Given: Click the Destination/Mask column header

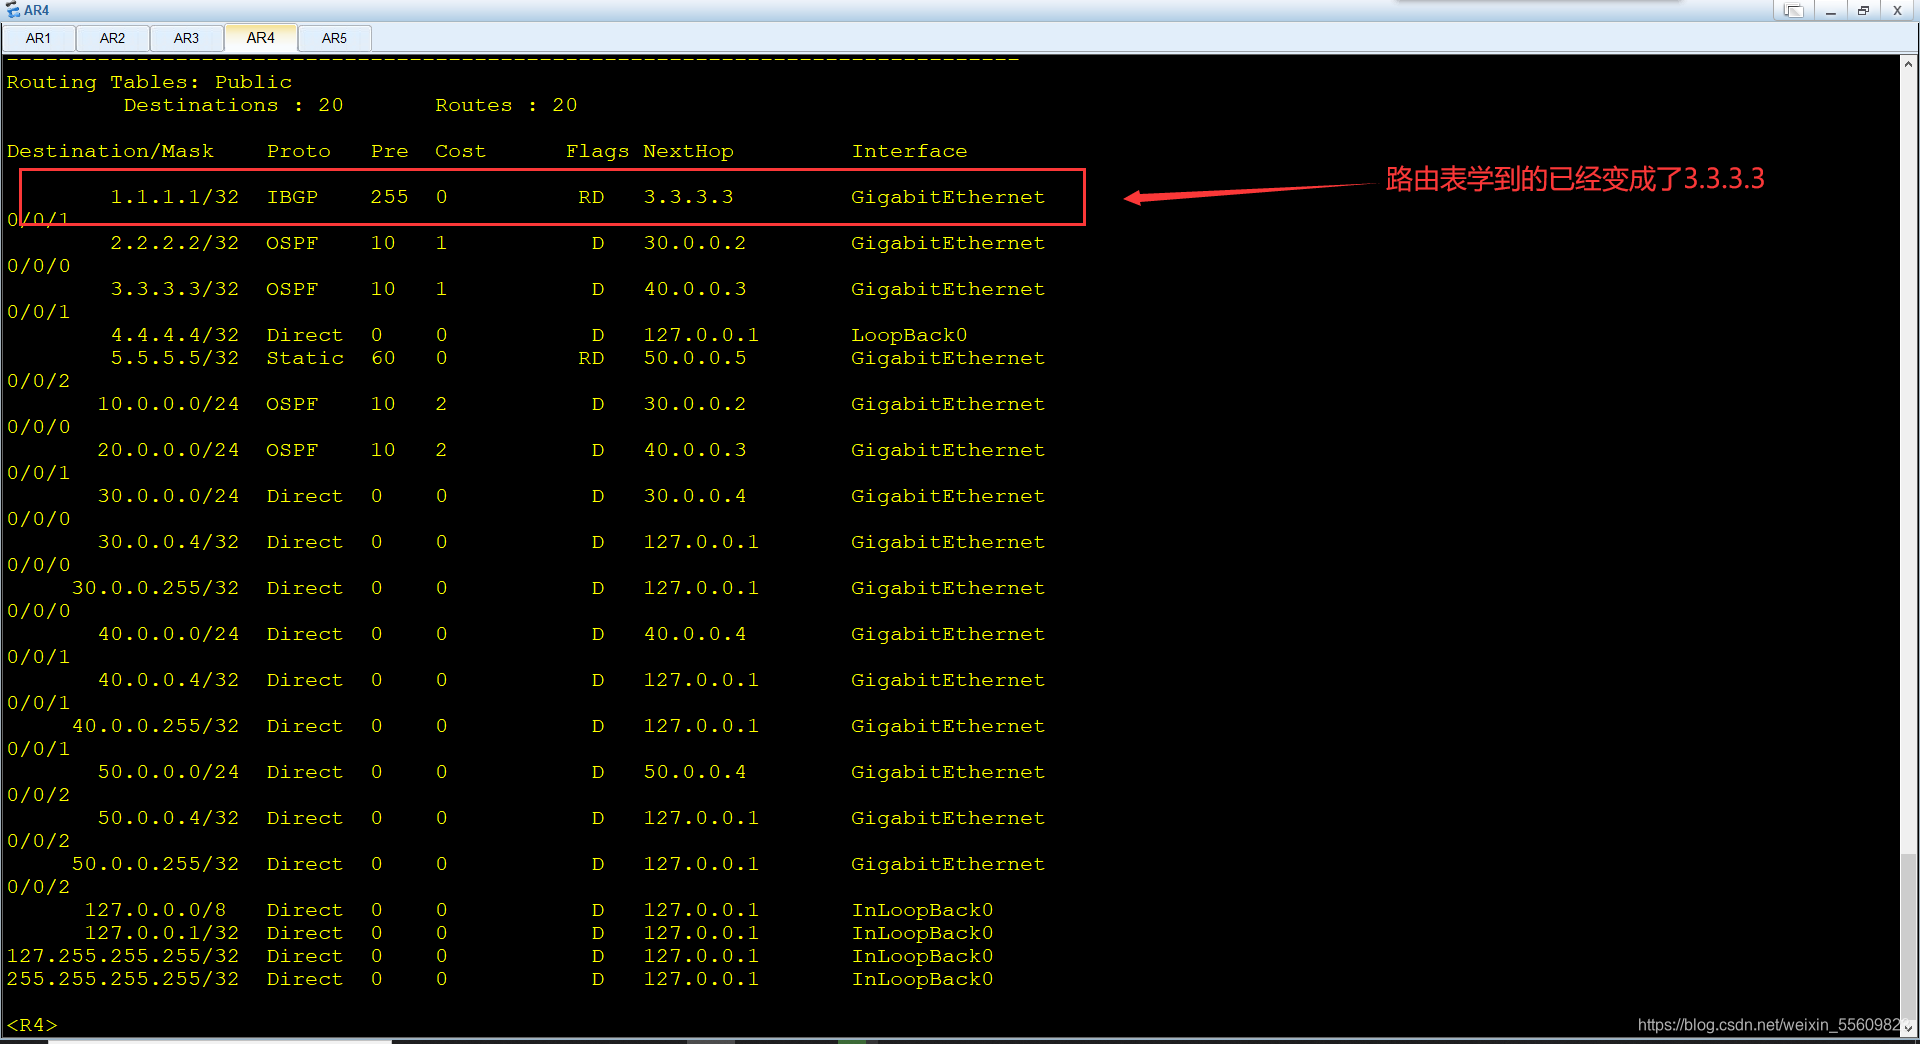Looking at the screenshot, I should click(110, 151).
